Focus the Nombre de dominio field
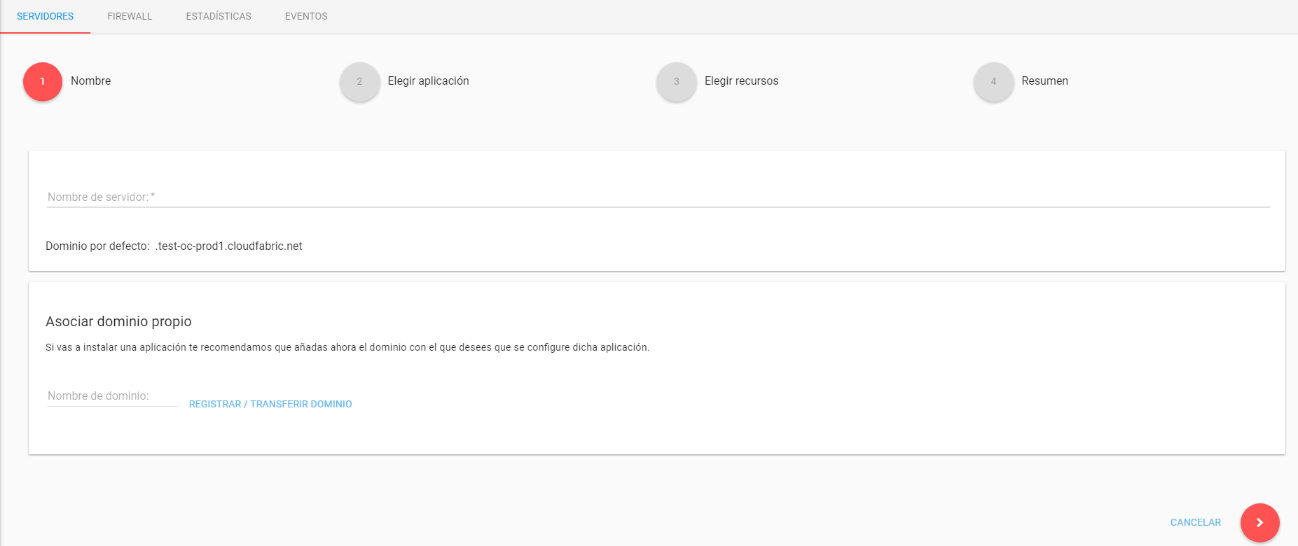1298x546 pixels. pyautogui.click(x=112, y=396)
